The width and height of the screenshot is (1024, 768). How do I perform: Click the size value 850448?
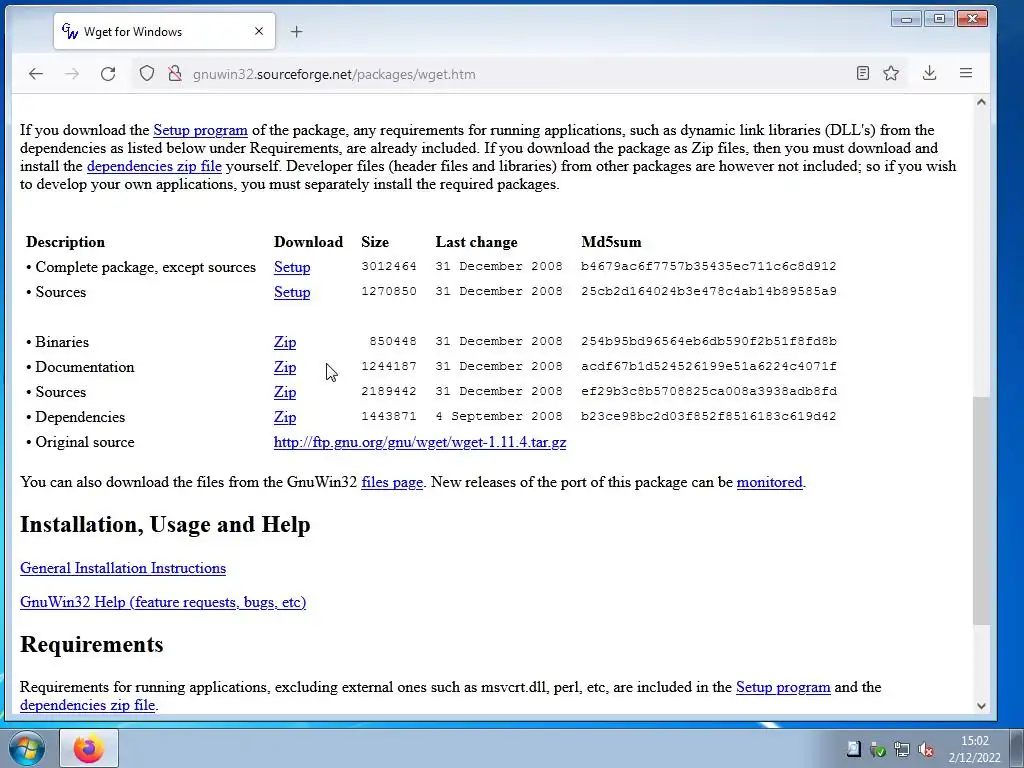point(392,342)
